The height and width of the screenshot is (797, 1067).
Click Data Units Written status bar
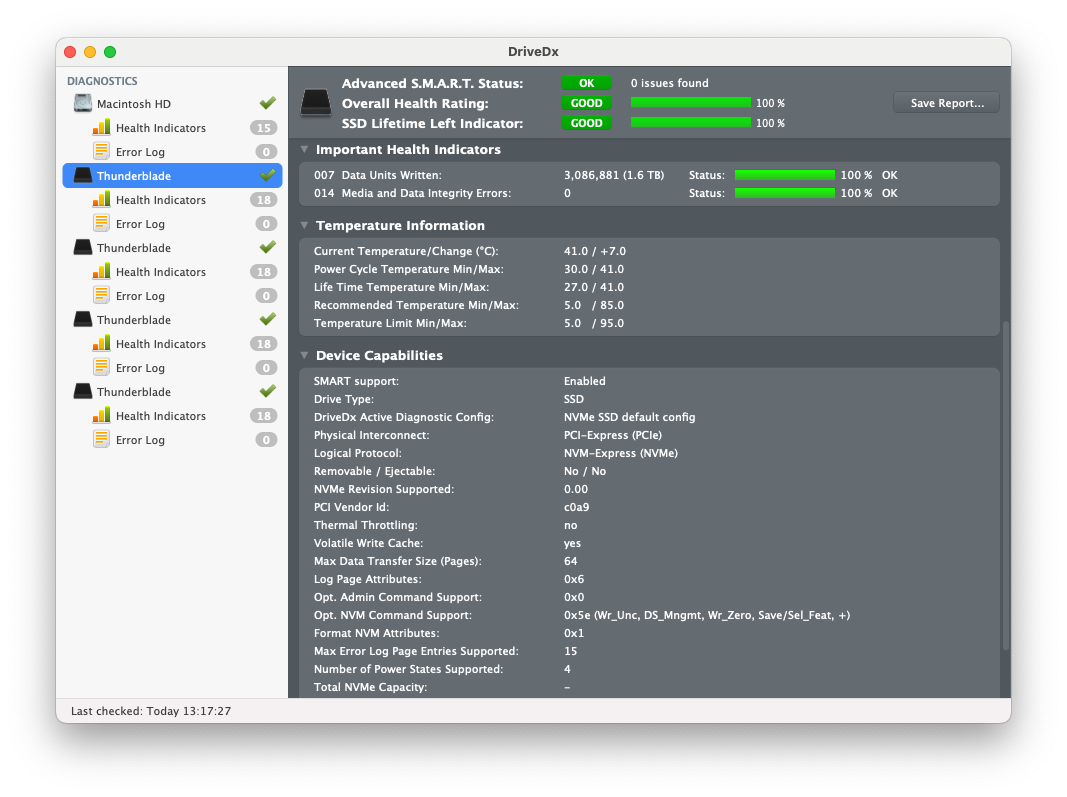785,175
